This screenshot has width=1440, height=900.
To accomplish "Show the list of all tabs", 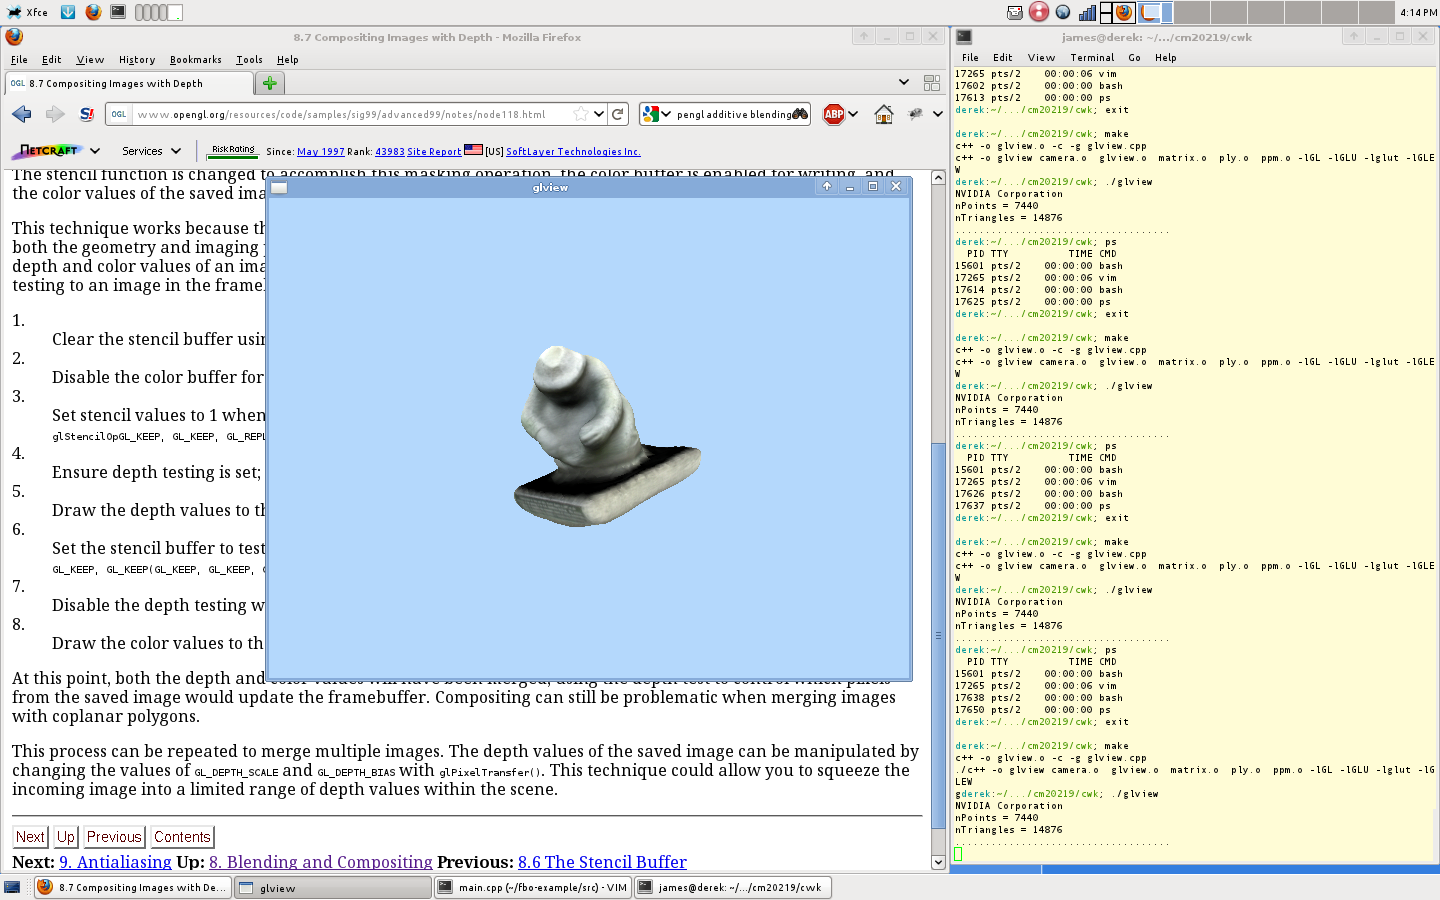I will click(x=904, y=83).
